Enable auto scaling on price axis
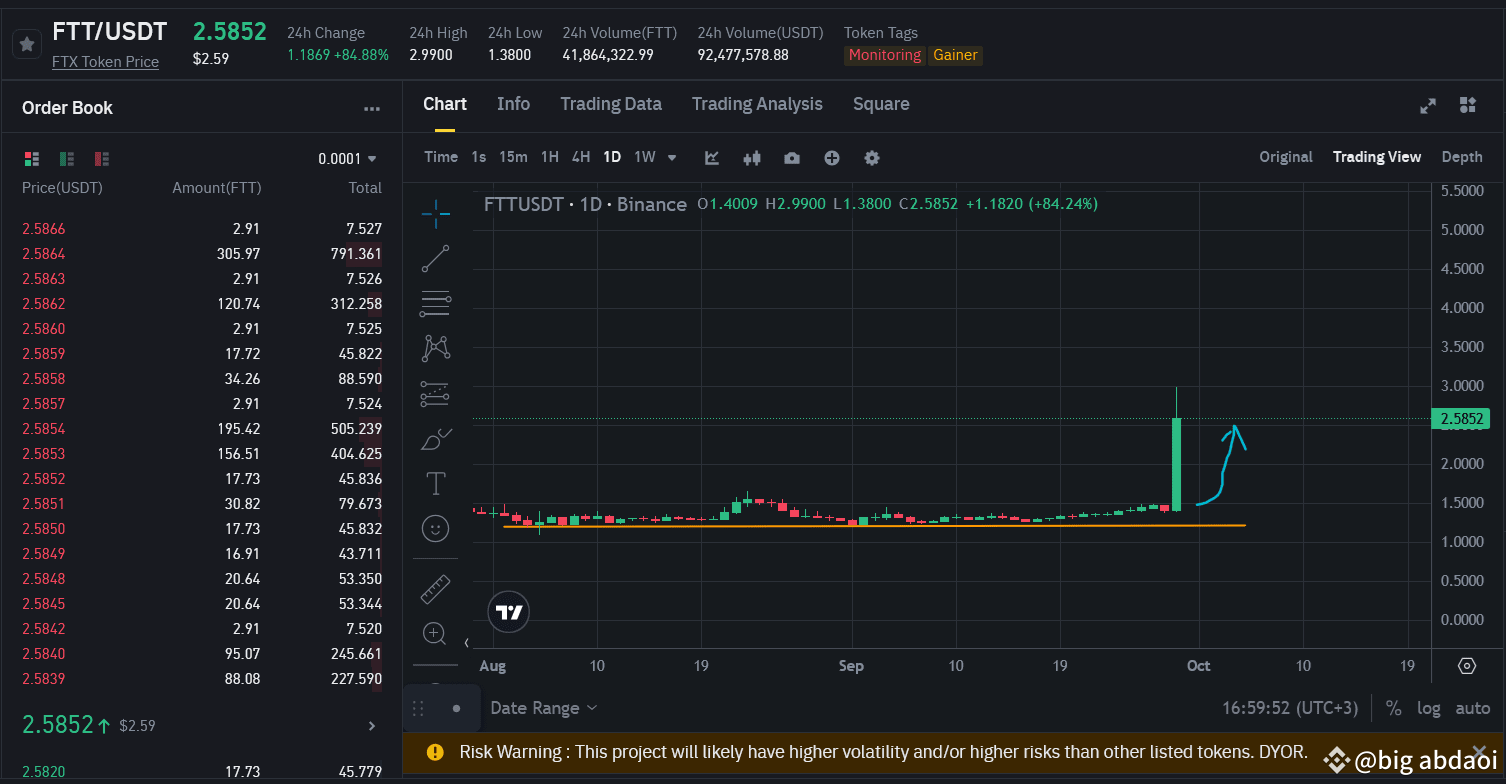Image resolution: width=1506 pixels, height=784 pixels. click(1472, 707)
